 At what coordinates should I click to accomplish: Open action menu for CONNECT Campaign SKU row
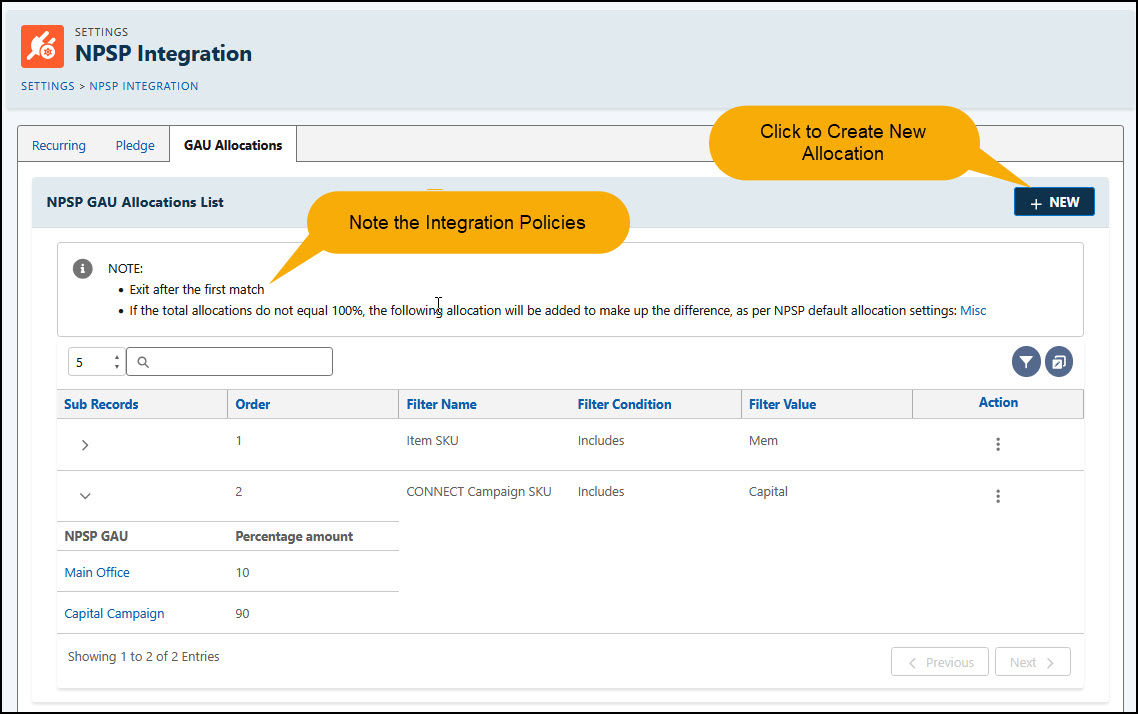tap(998, 496)
